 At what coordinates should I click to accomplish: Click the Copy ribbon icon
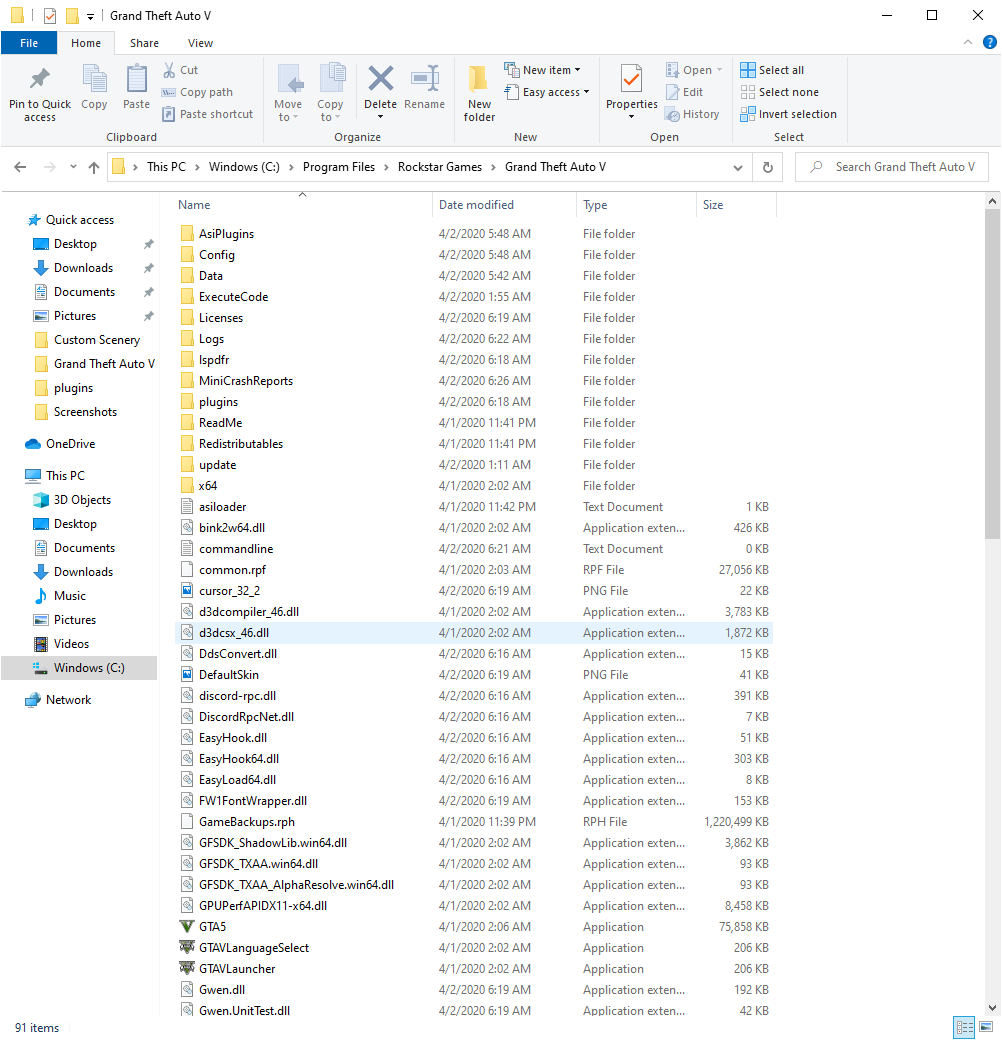[x=94, y=80]
